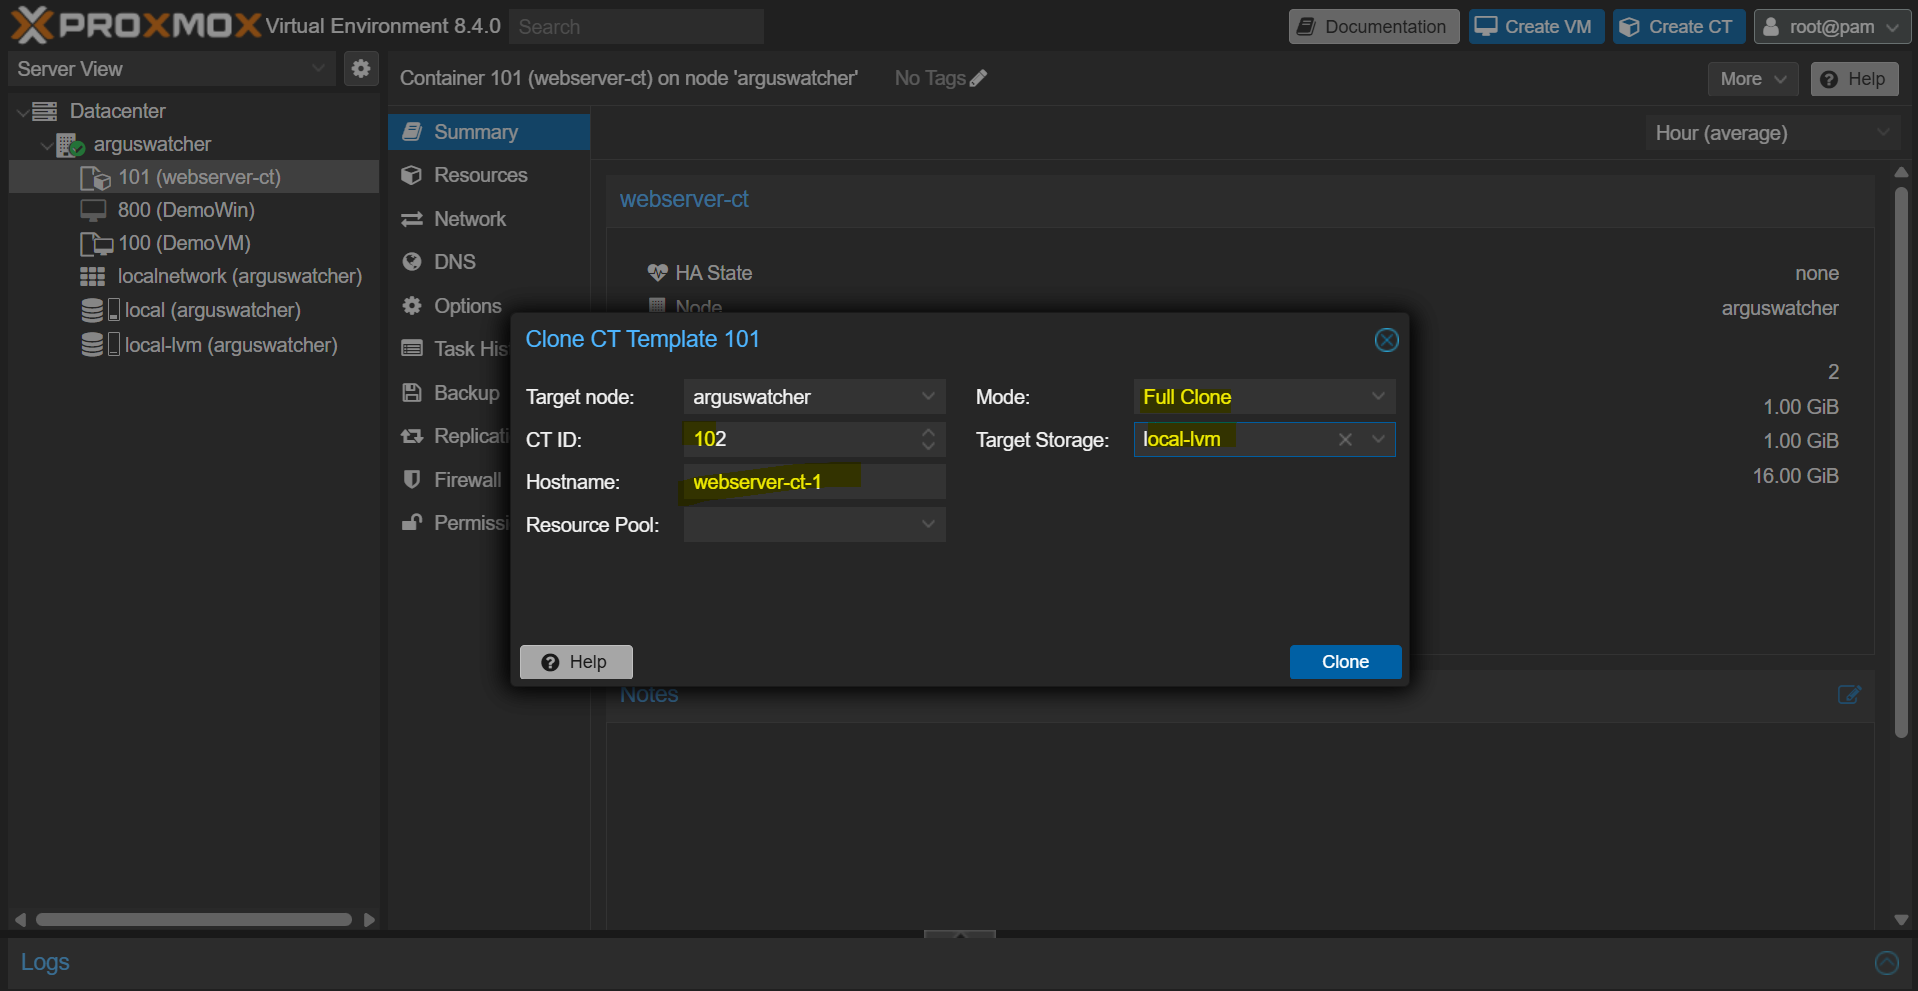This screenshot has width=1918, height=991.
Task: Open Server View gear settings
Action: tap(361, 68)
